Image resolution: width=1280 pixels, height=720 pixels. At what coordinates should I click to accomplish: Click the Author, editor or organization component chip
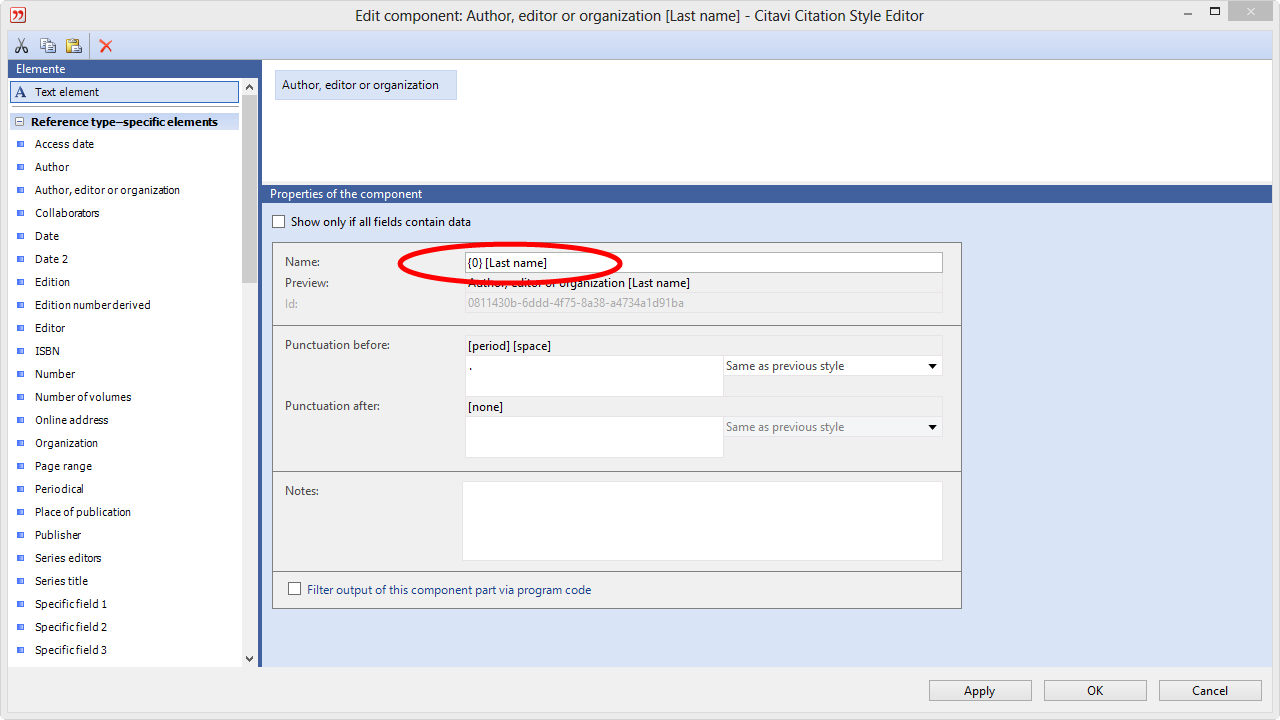tap(366, 85)
